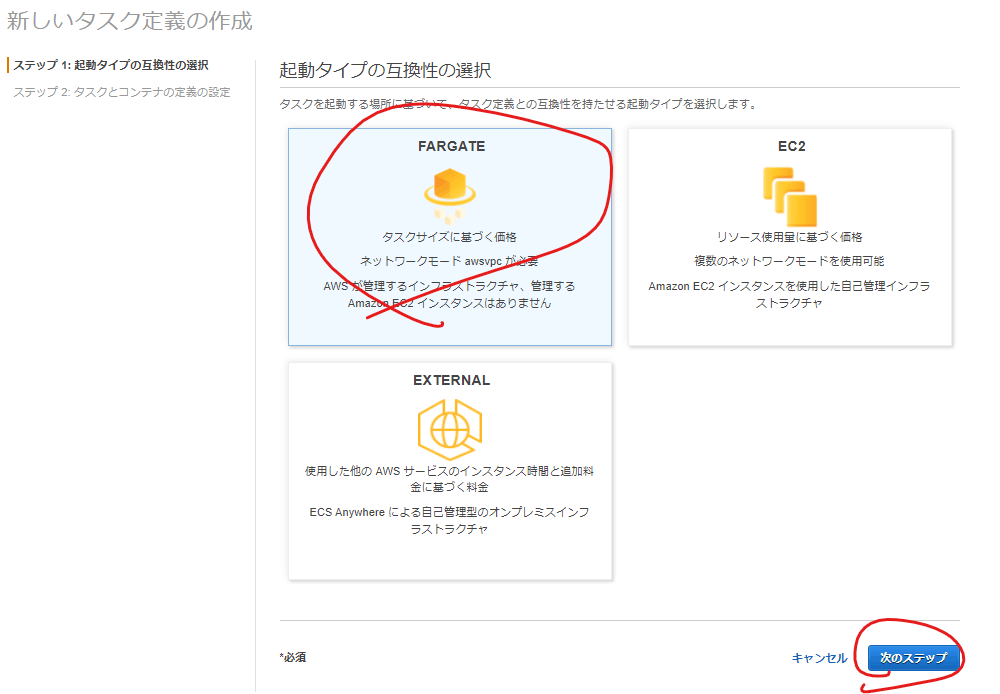
Task: Open ステップ 2: タスクとコンテナの定義の設定
Action: click(122, 92)
